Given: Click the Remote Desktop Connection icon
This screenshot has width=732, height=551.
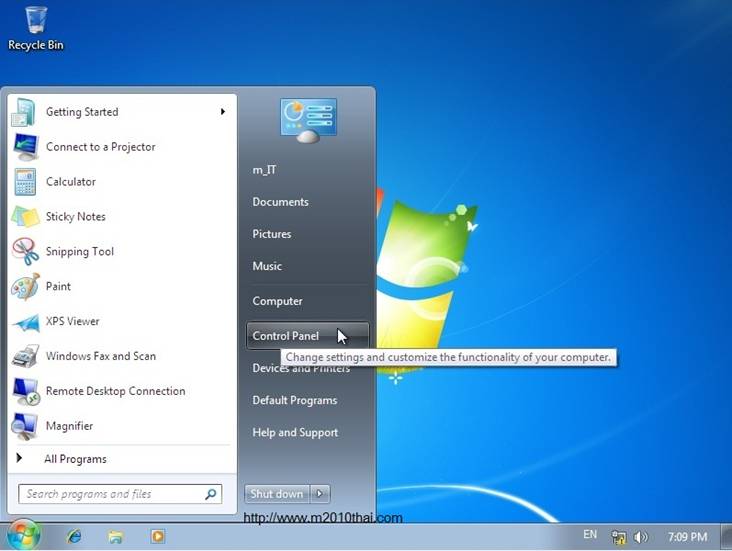Looking at the screenshot, I should (x=26, y=391).
